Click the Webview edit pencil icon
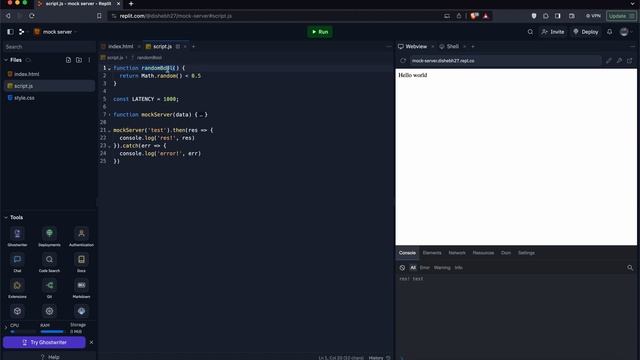Viewport: 640px width, 360px height. (x=609, y=60)
